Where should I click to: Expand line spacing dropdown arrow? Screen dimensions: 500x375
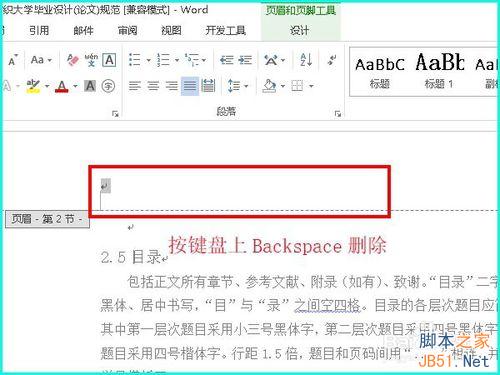click(x=246, y=86)
